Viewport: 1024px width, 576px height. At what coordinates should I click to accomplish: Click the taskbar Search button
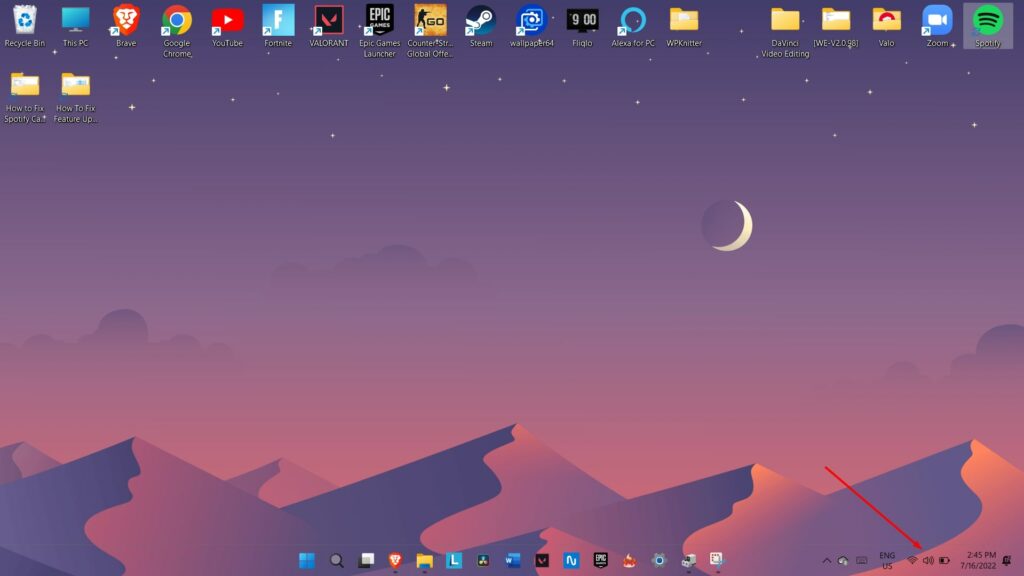click(x=337, y=560)
